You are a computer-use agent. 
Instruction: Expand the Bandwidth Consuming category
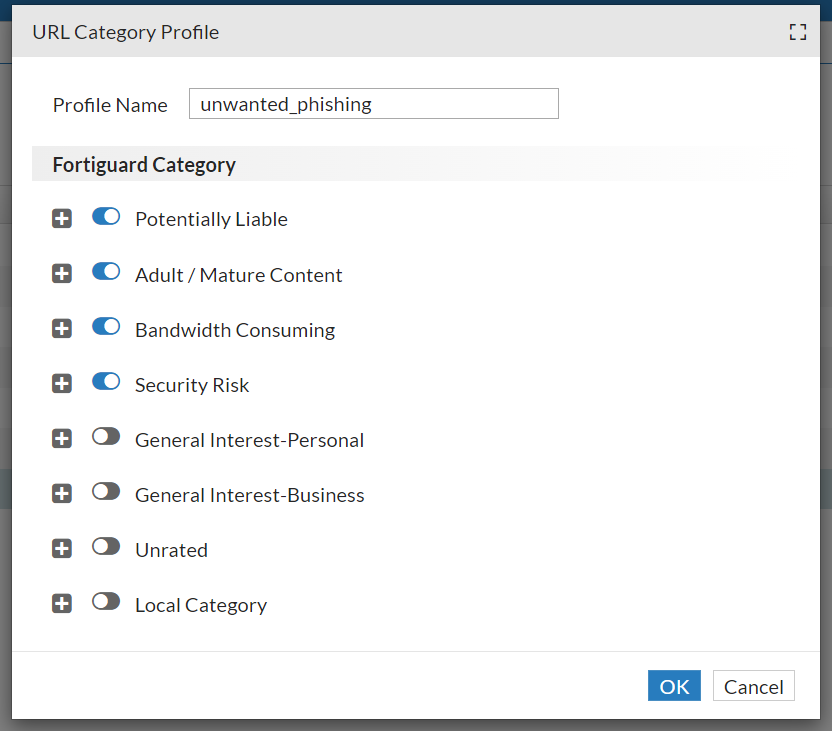tap(62, 329)
